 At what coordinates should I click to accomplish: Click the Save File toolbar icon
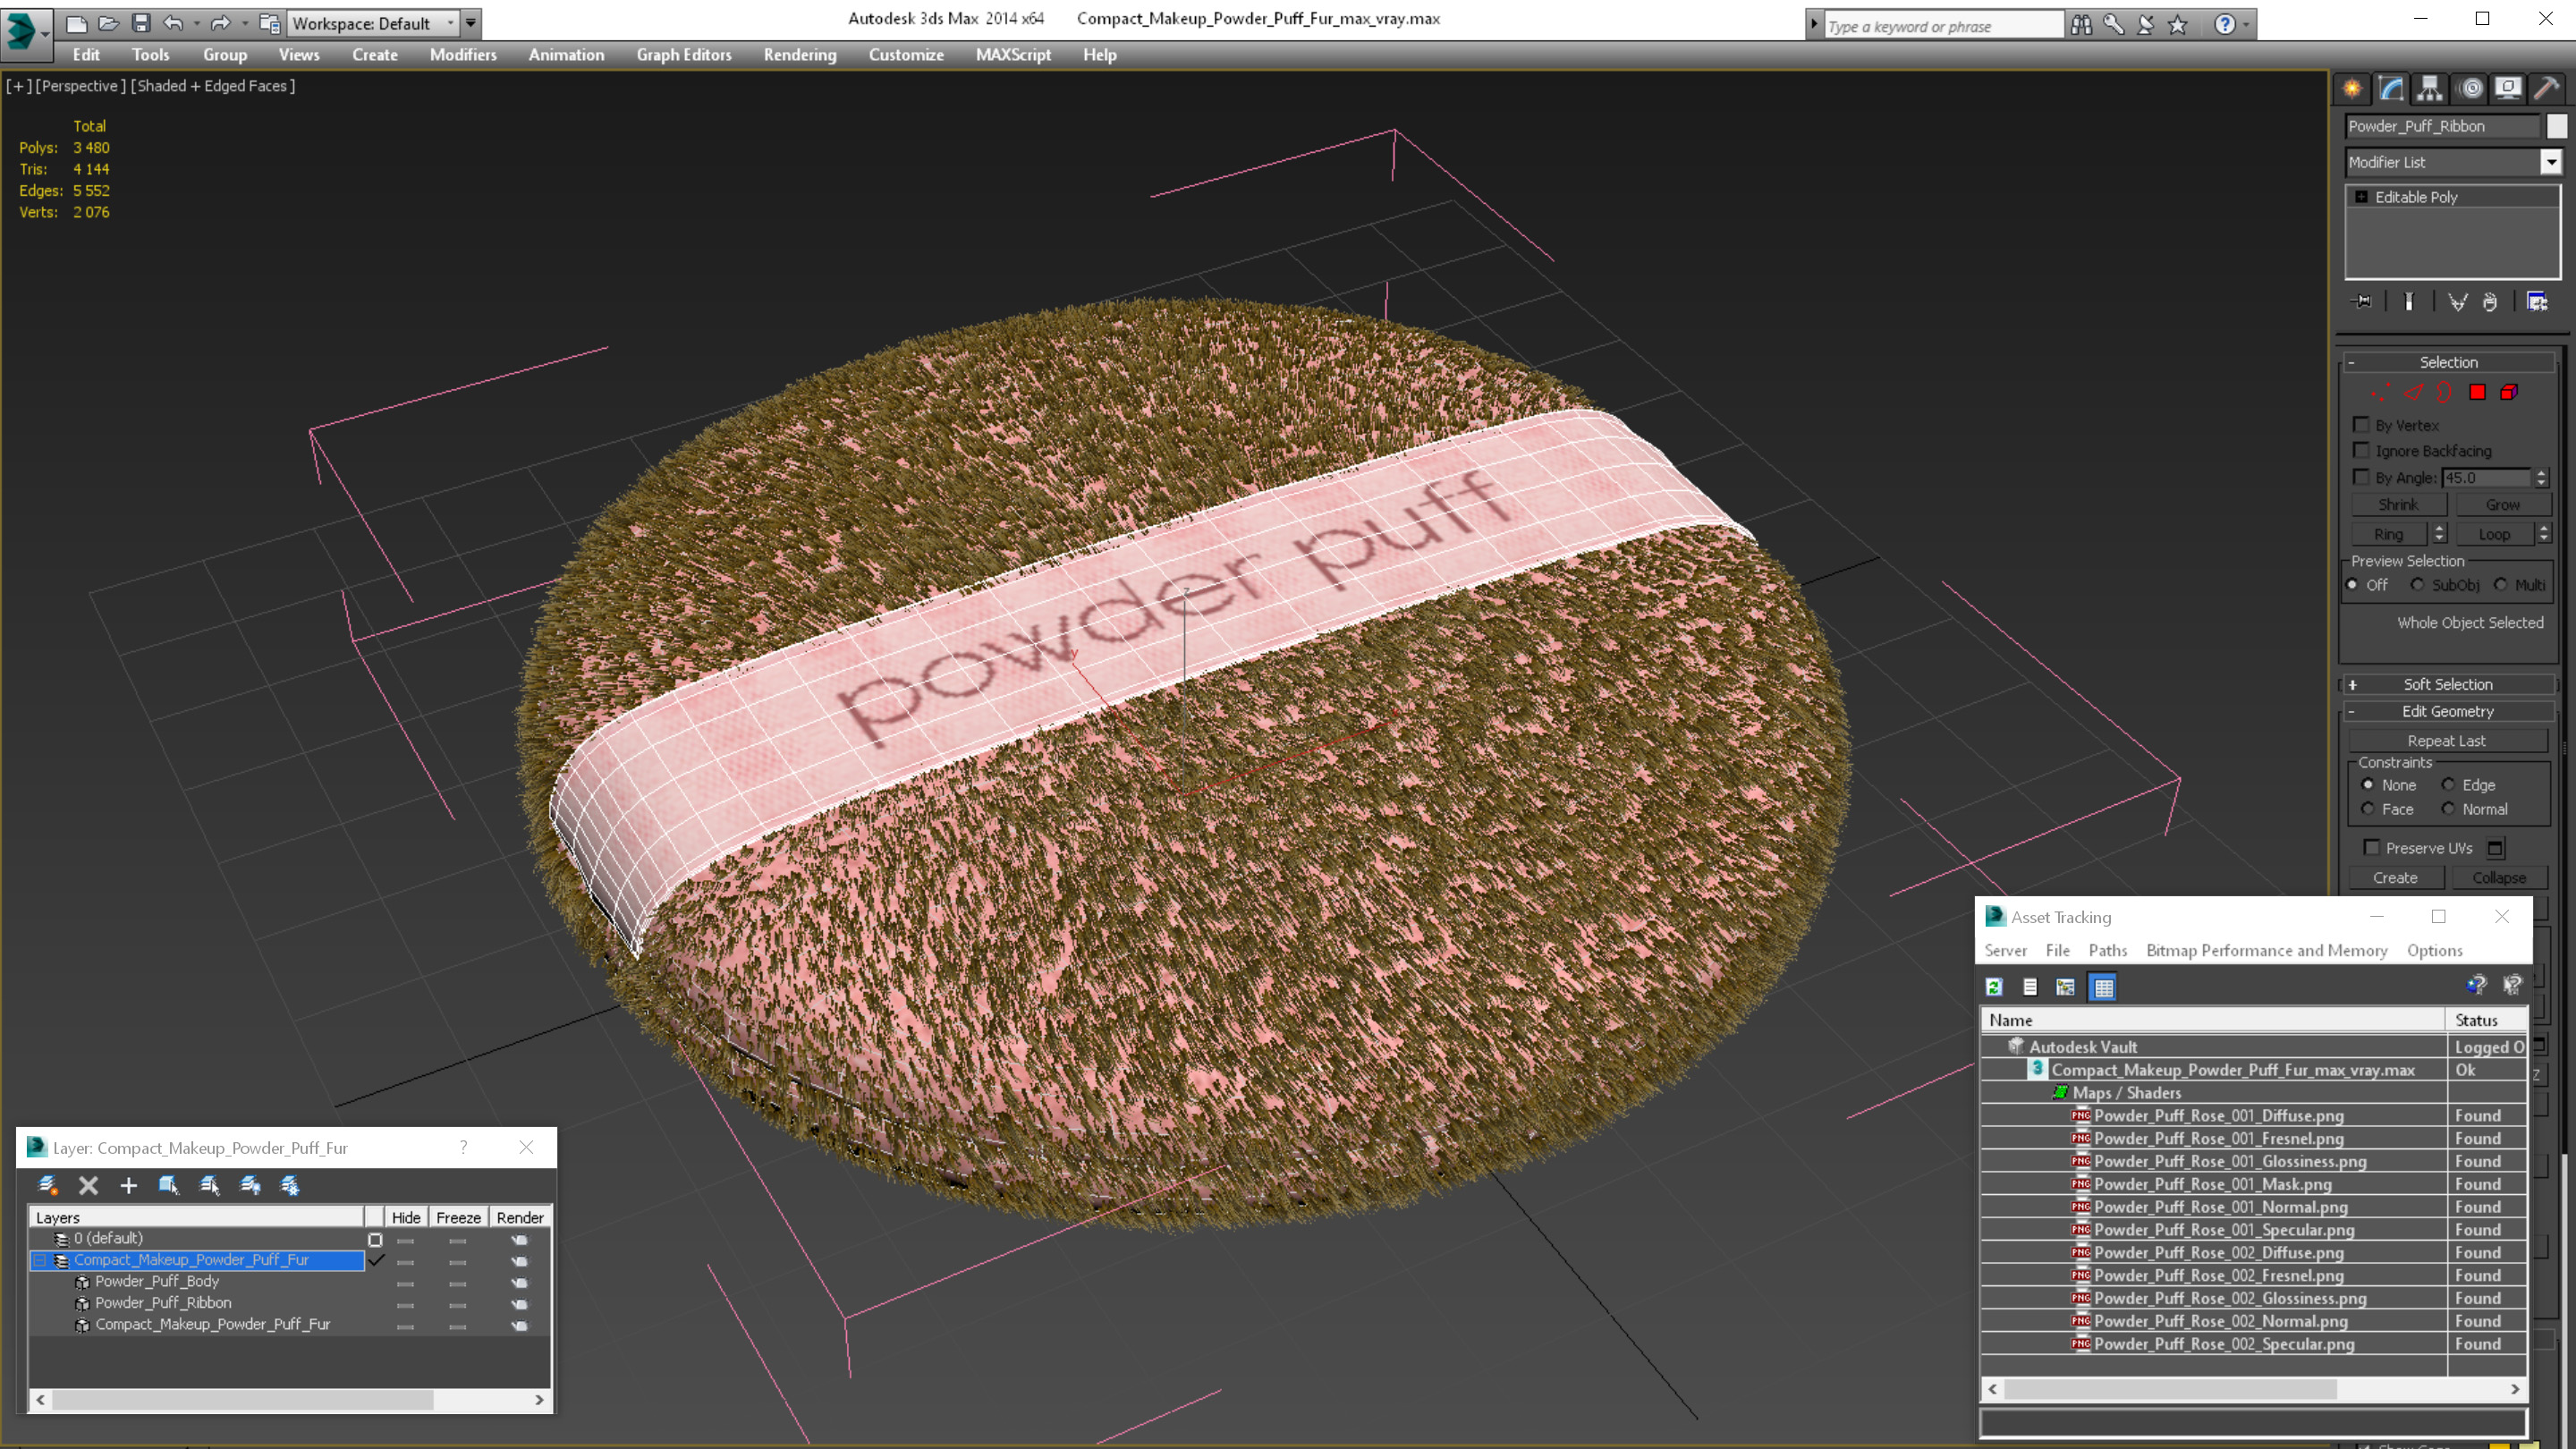(x=141, y=22)
